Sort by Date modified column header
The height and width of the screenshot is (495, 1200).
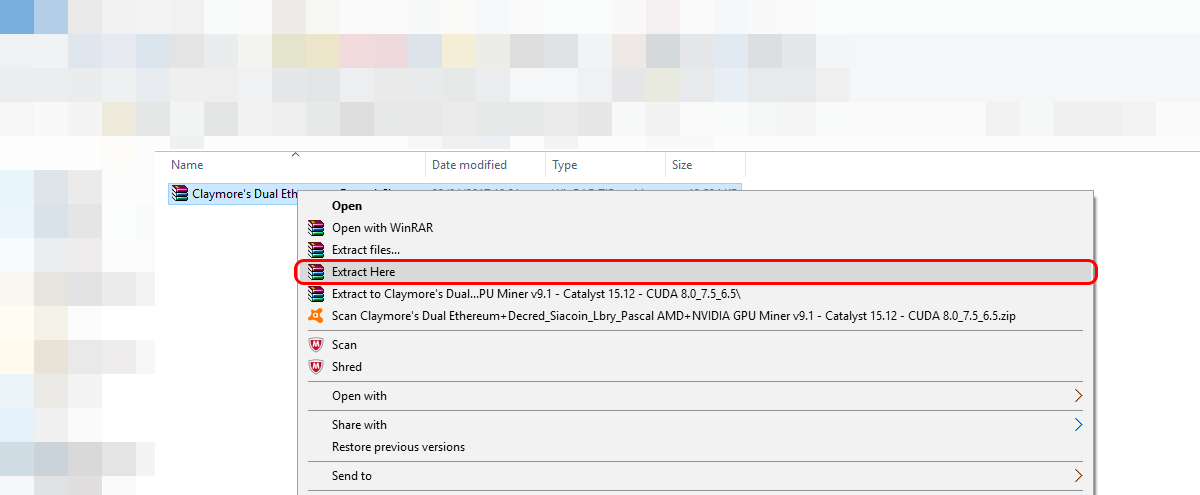[486, 165]
